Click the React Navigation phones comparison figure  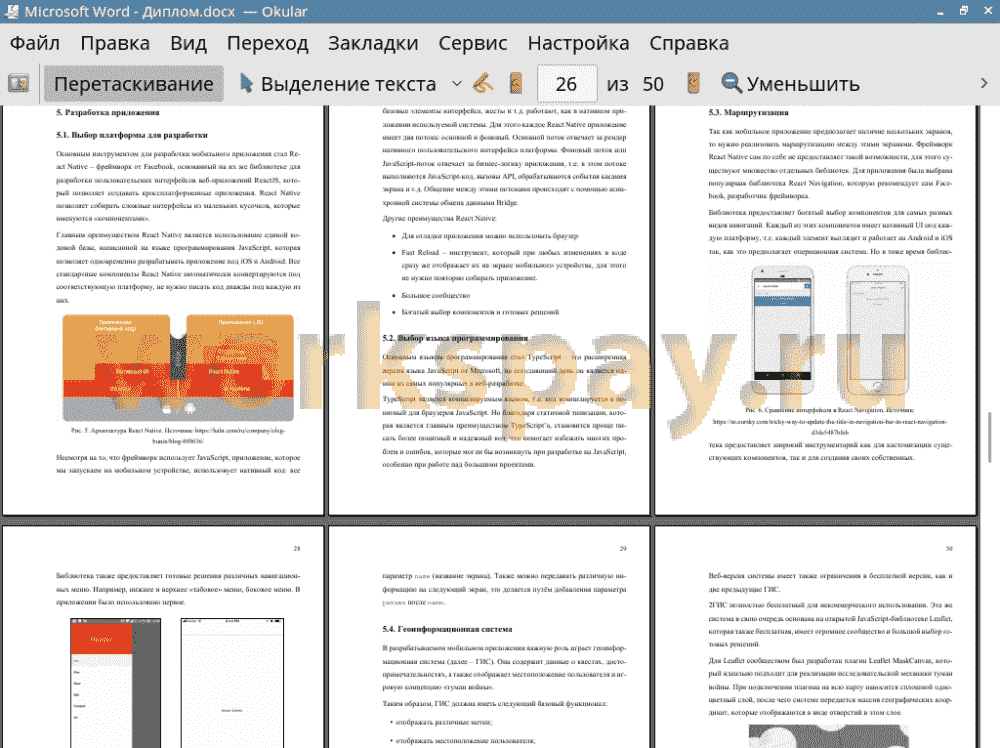[830, 332]
